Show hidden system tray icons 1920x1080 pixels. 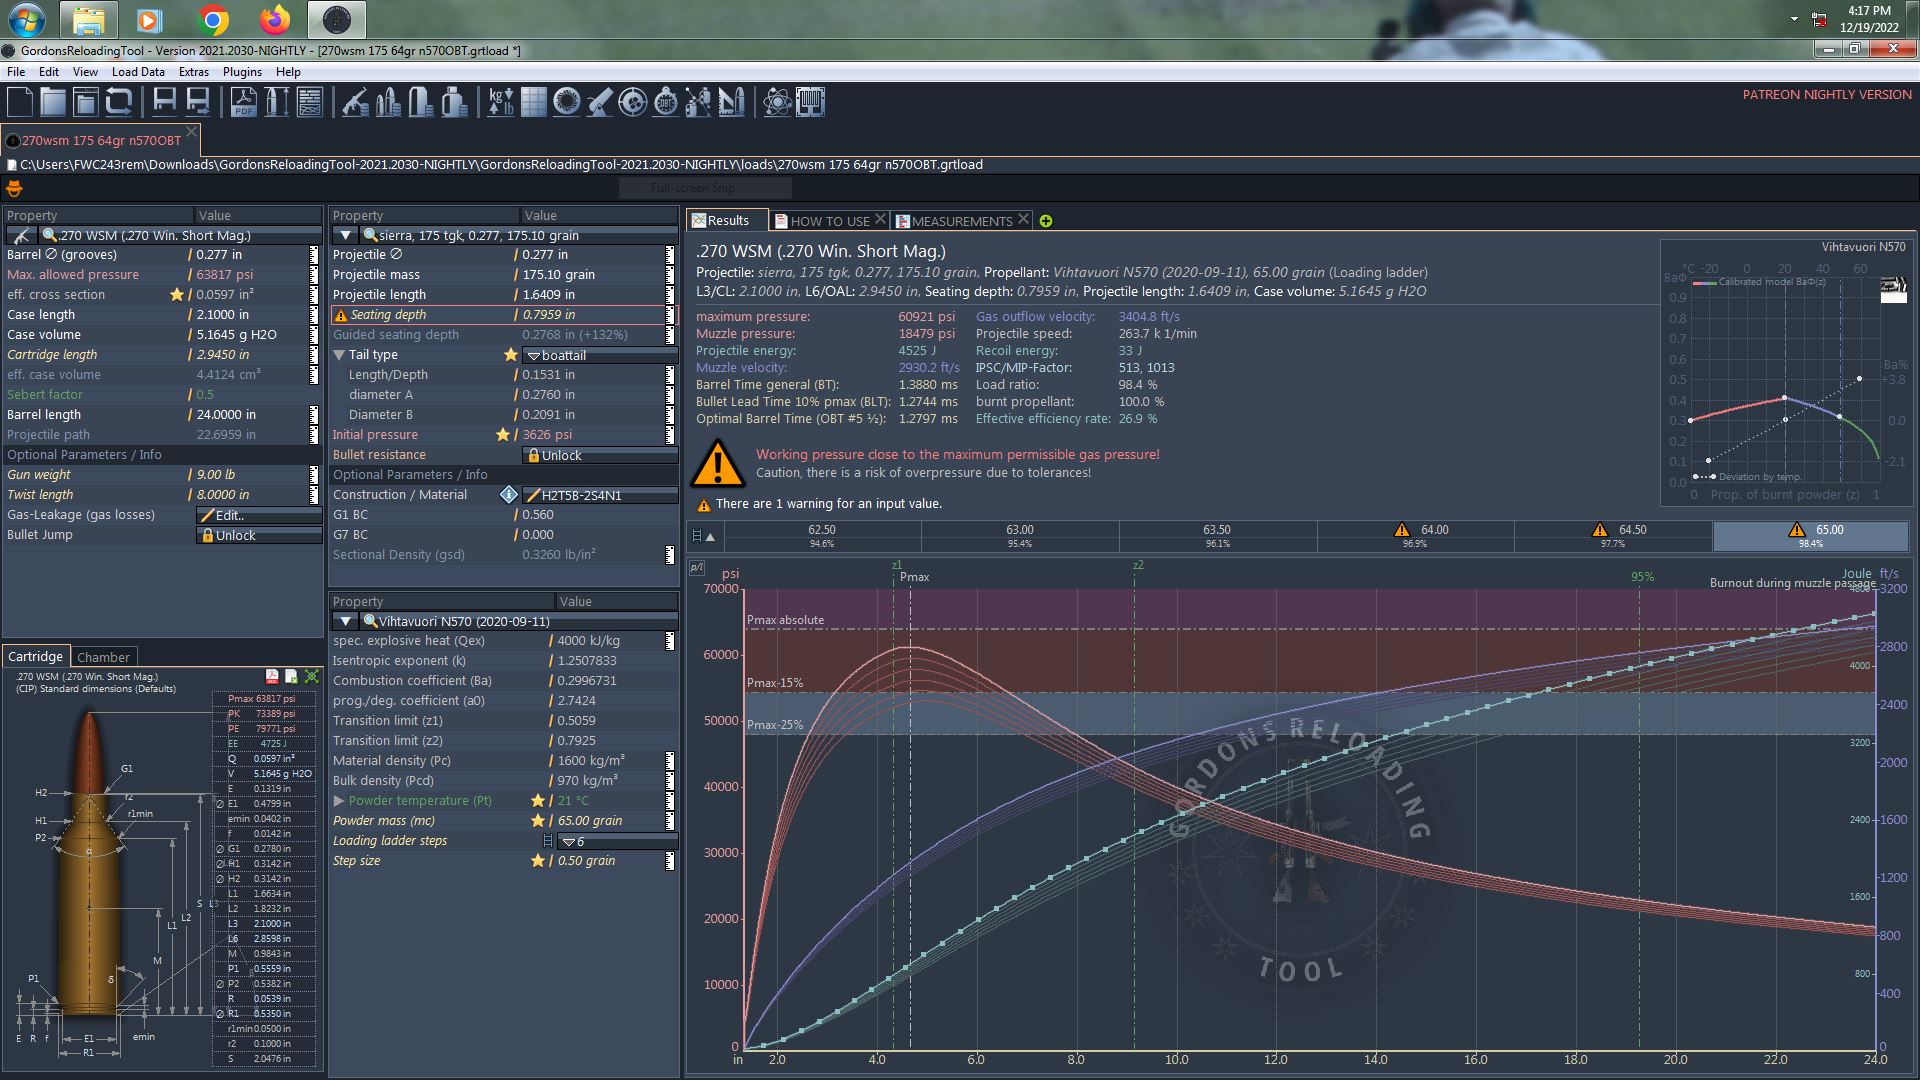click(x=1794, y=18)
